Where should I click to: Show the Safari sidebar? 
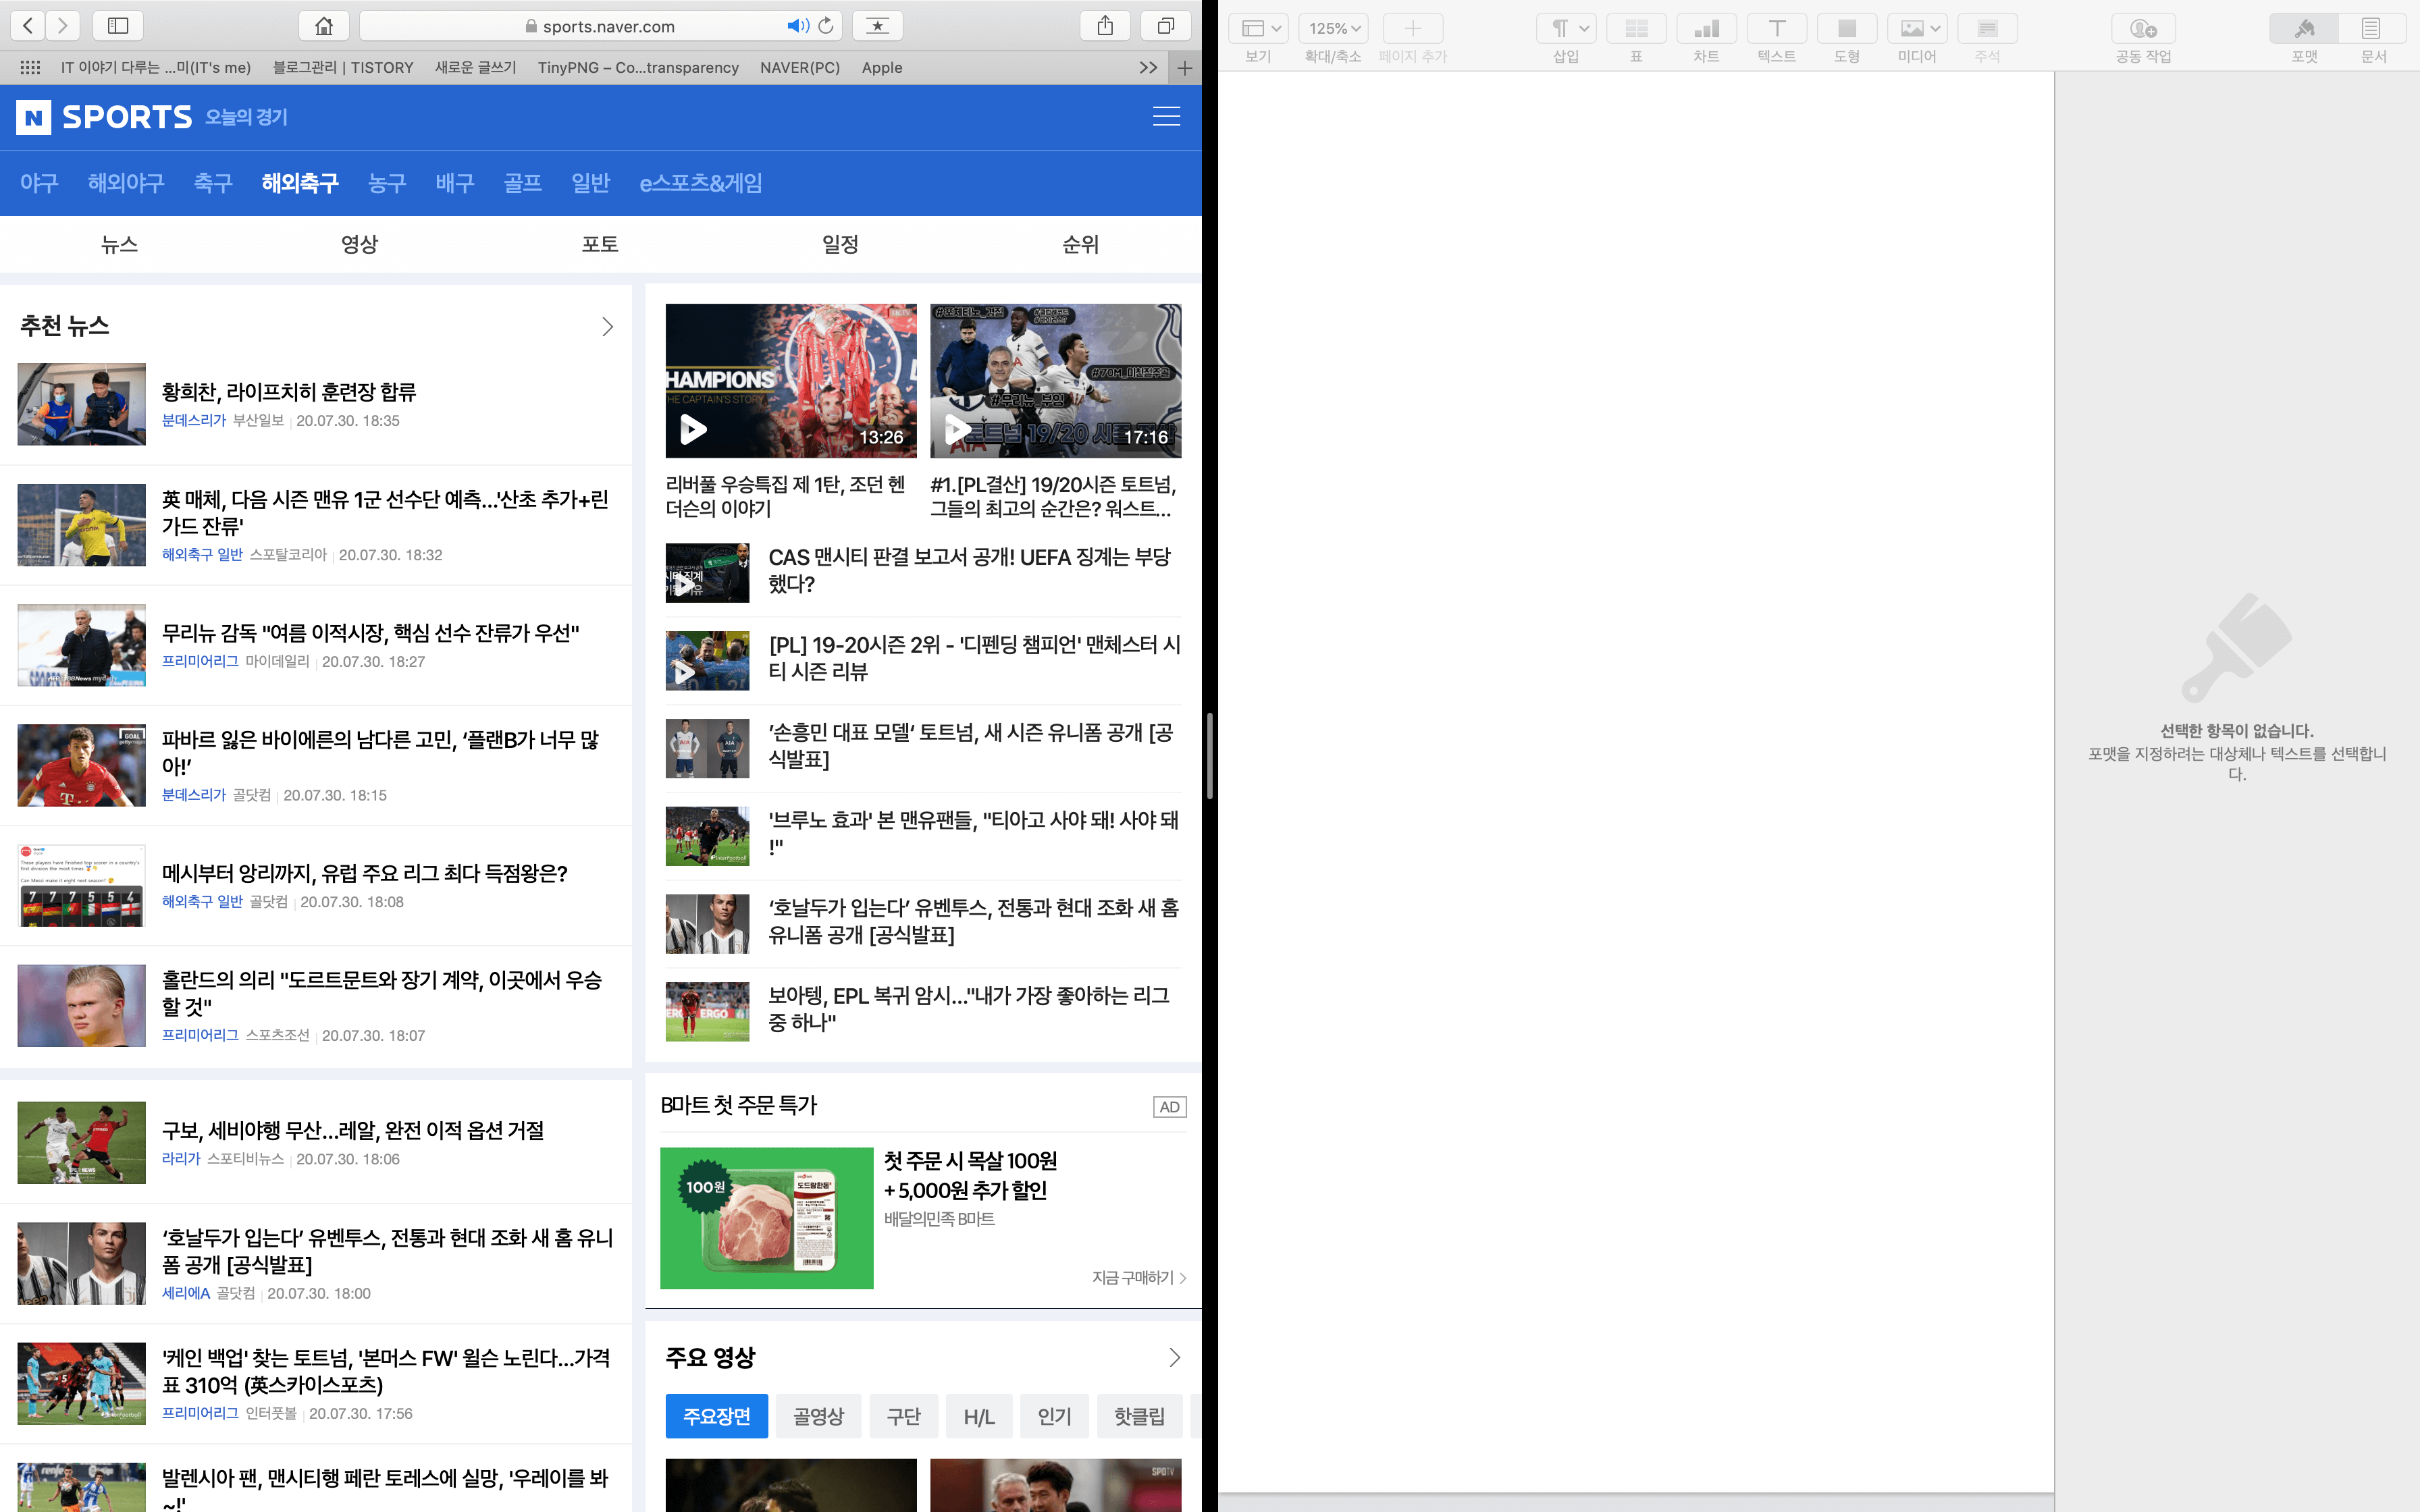118,26
